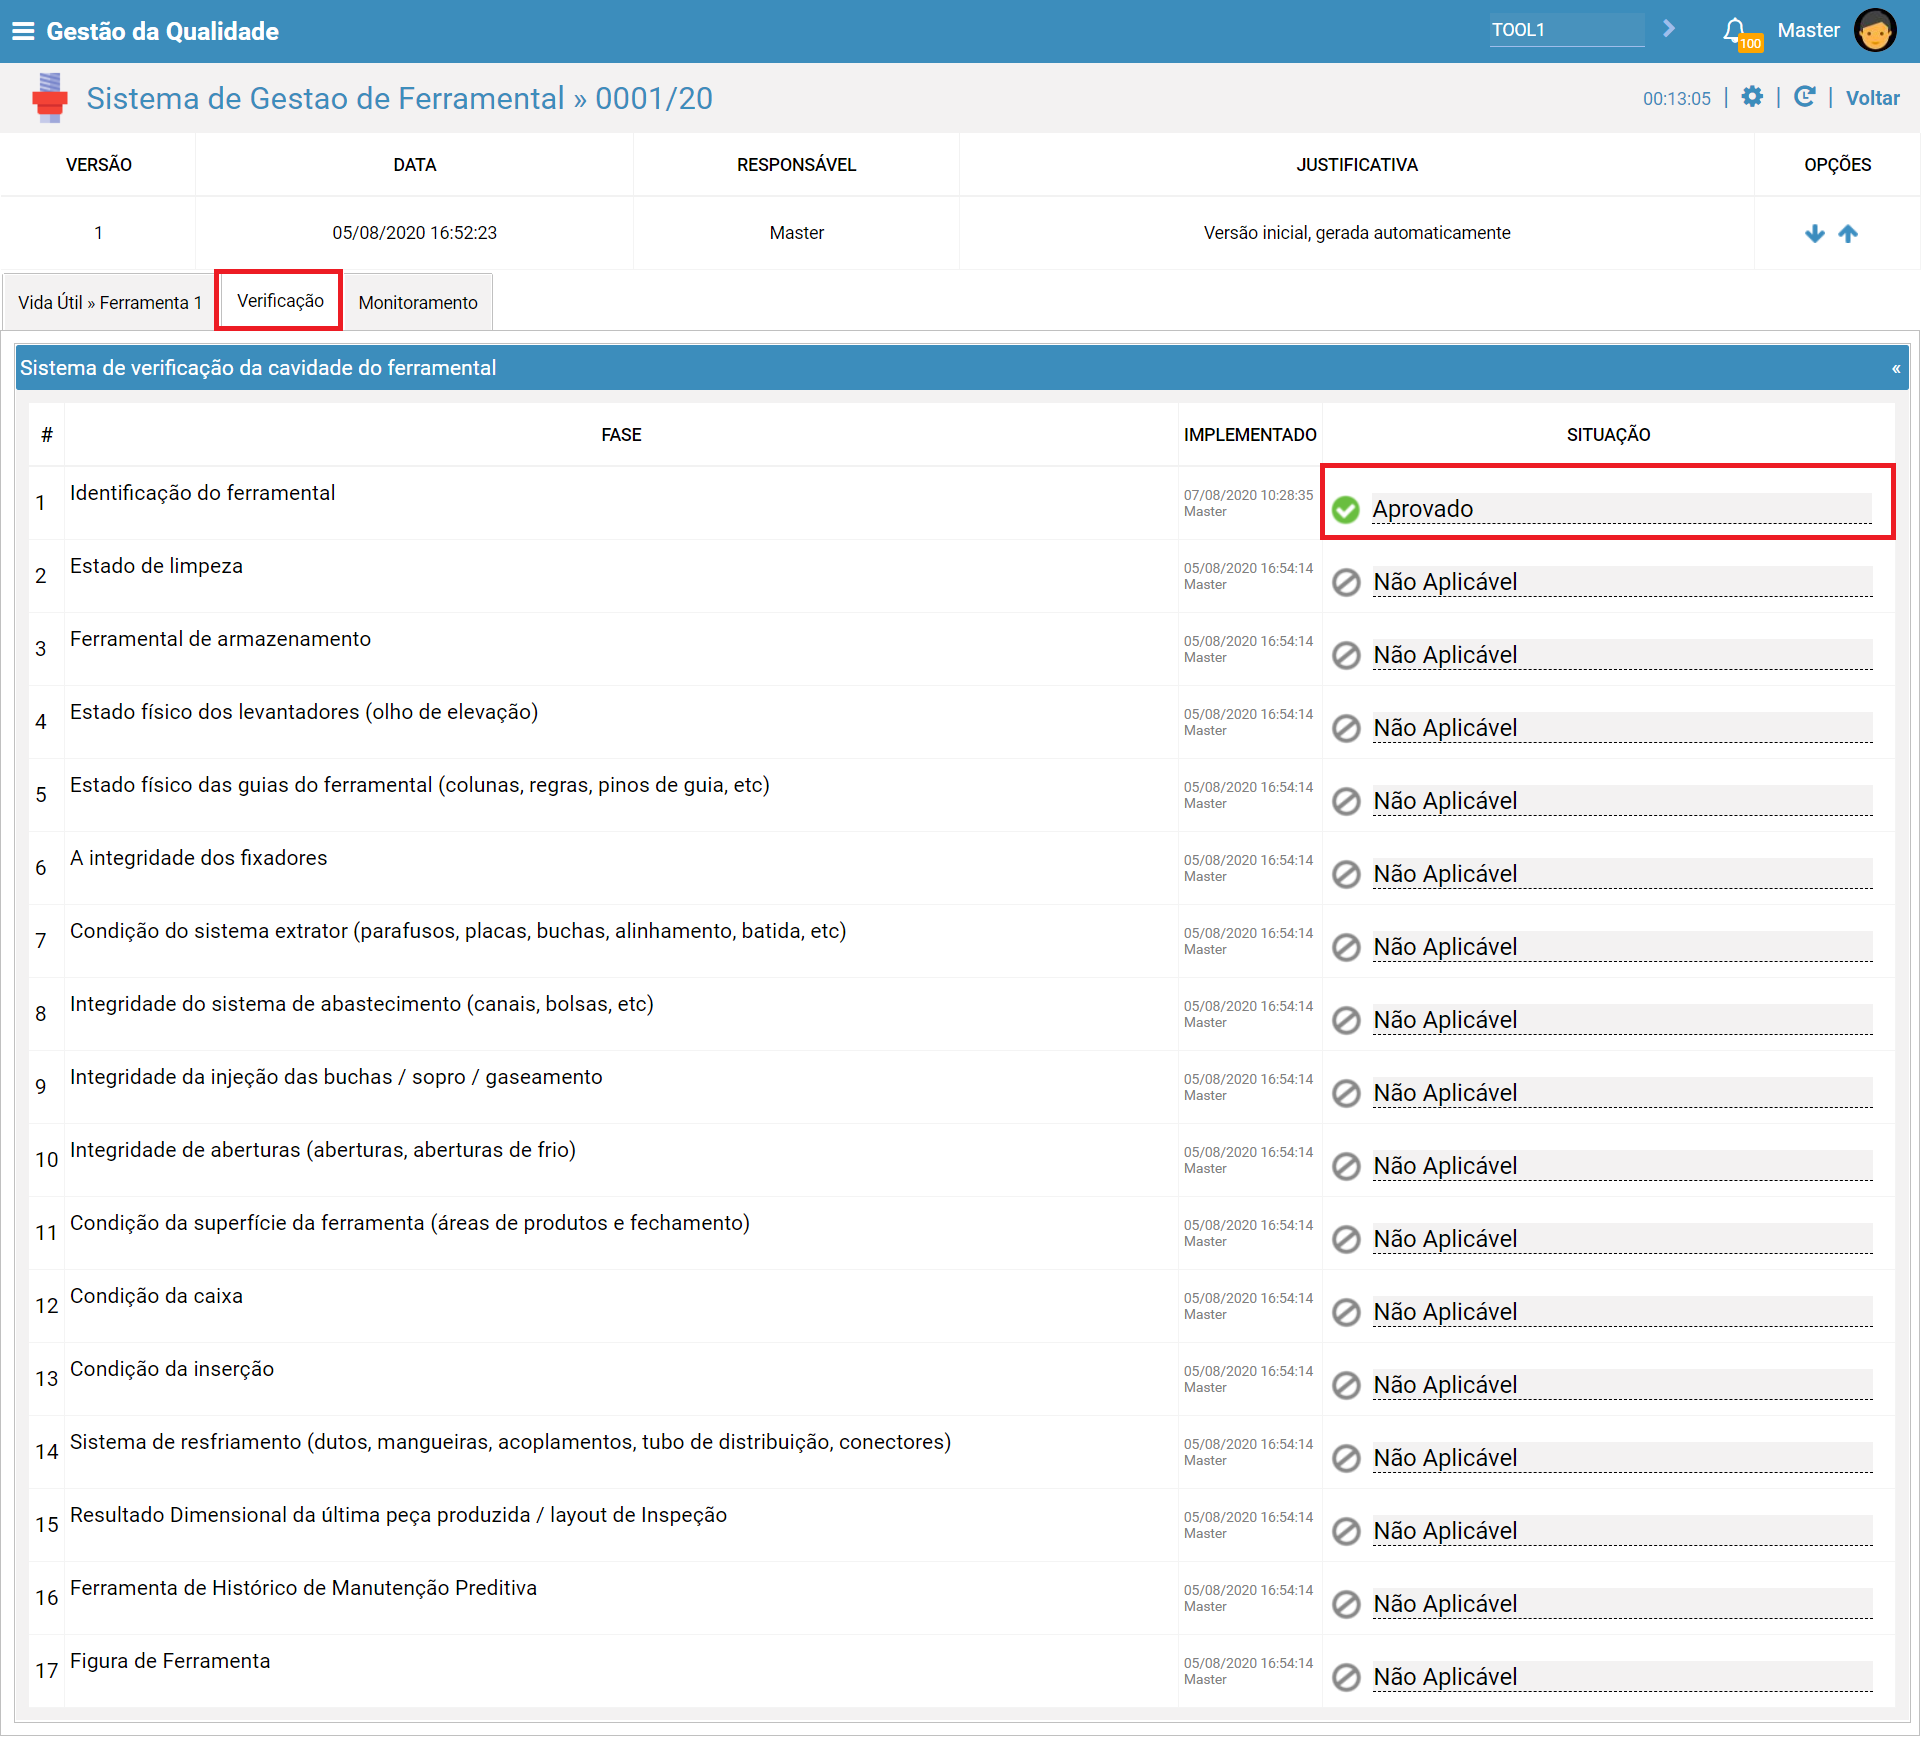Click the notification bell icon
This screenshot has width=1921, height=1738.
[x=1736, y=31]
